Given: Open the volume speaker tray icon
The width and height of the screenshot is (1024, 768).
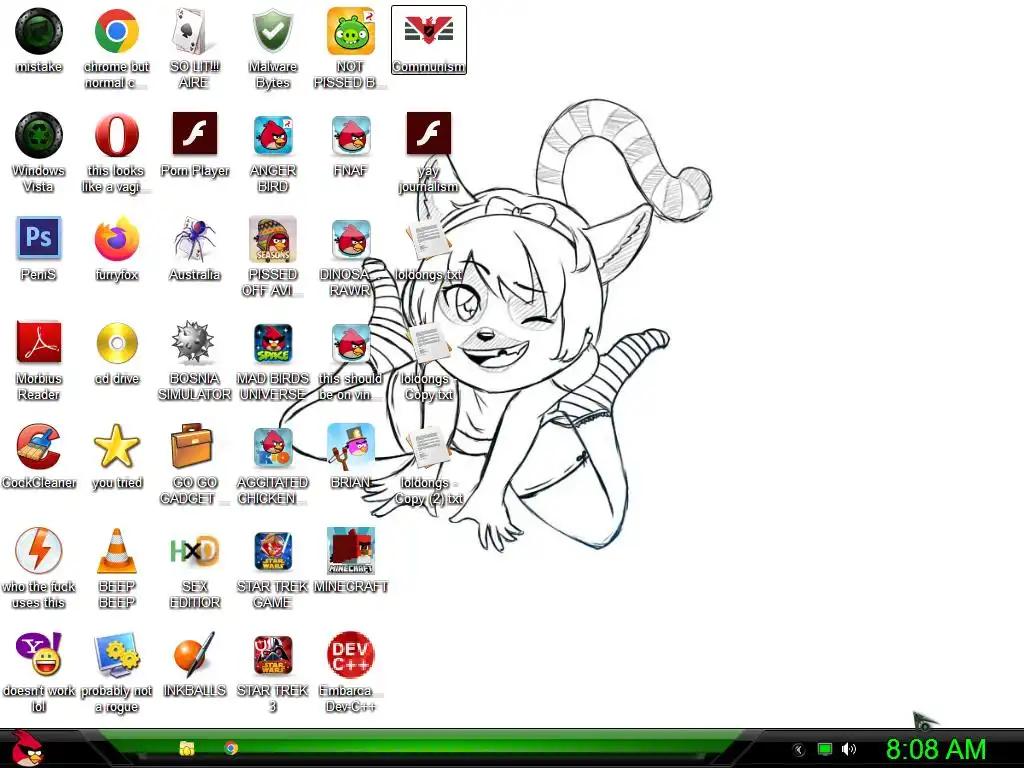Looking at the screenshot, I should 848,749.
